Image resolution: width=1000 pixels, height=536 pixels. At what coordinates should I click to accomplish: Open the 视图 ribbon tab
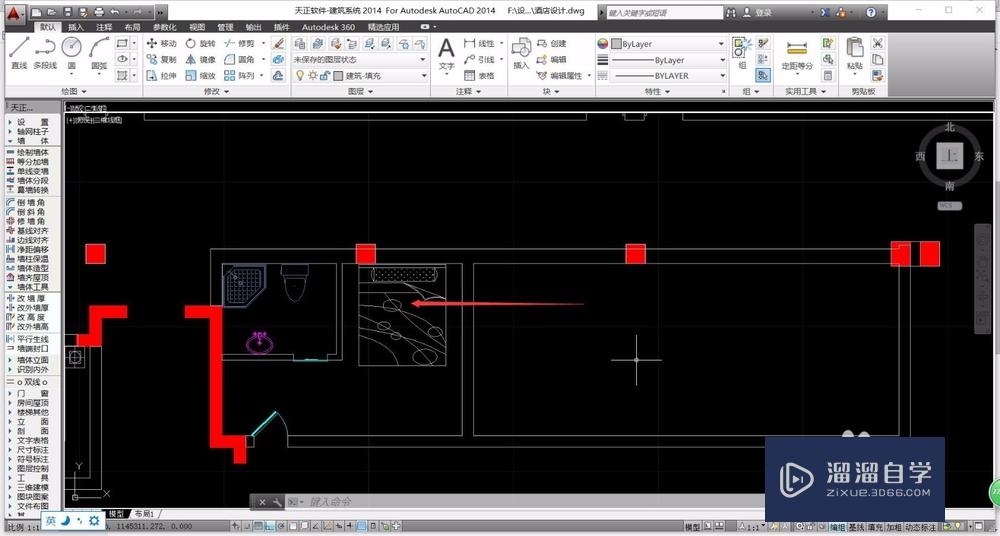(197, 27)
